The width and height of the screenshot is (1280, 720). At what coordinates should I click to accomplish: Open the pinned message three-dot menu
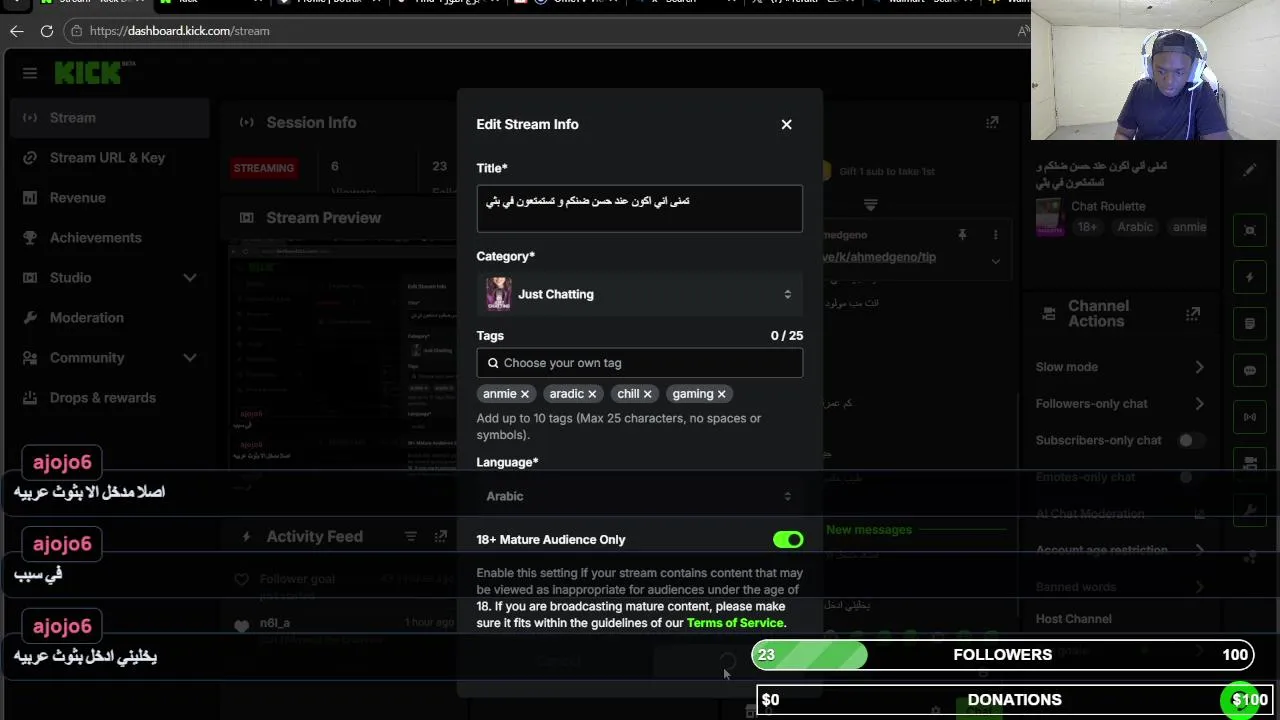pyautogui.click(x=995, y=234)
